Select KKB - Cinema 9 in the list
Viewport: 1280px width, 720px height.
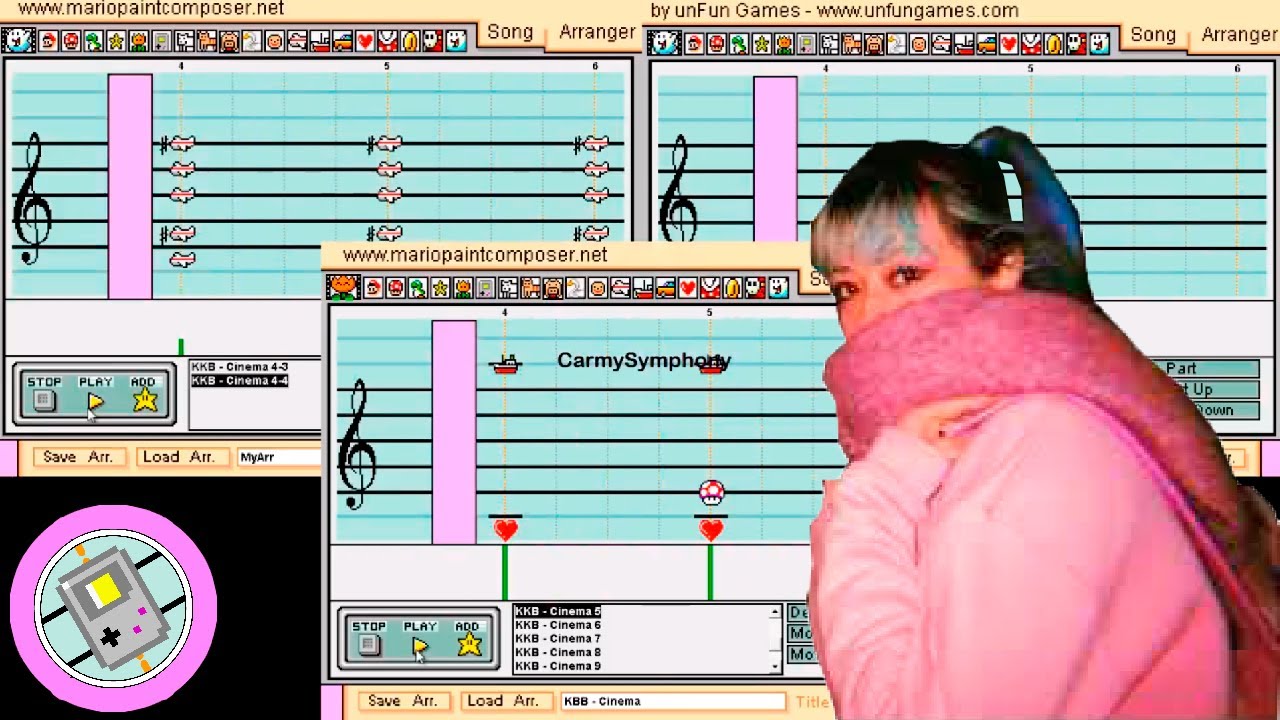(558, 665)
